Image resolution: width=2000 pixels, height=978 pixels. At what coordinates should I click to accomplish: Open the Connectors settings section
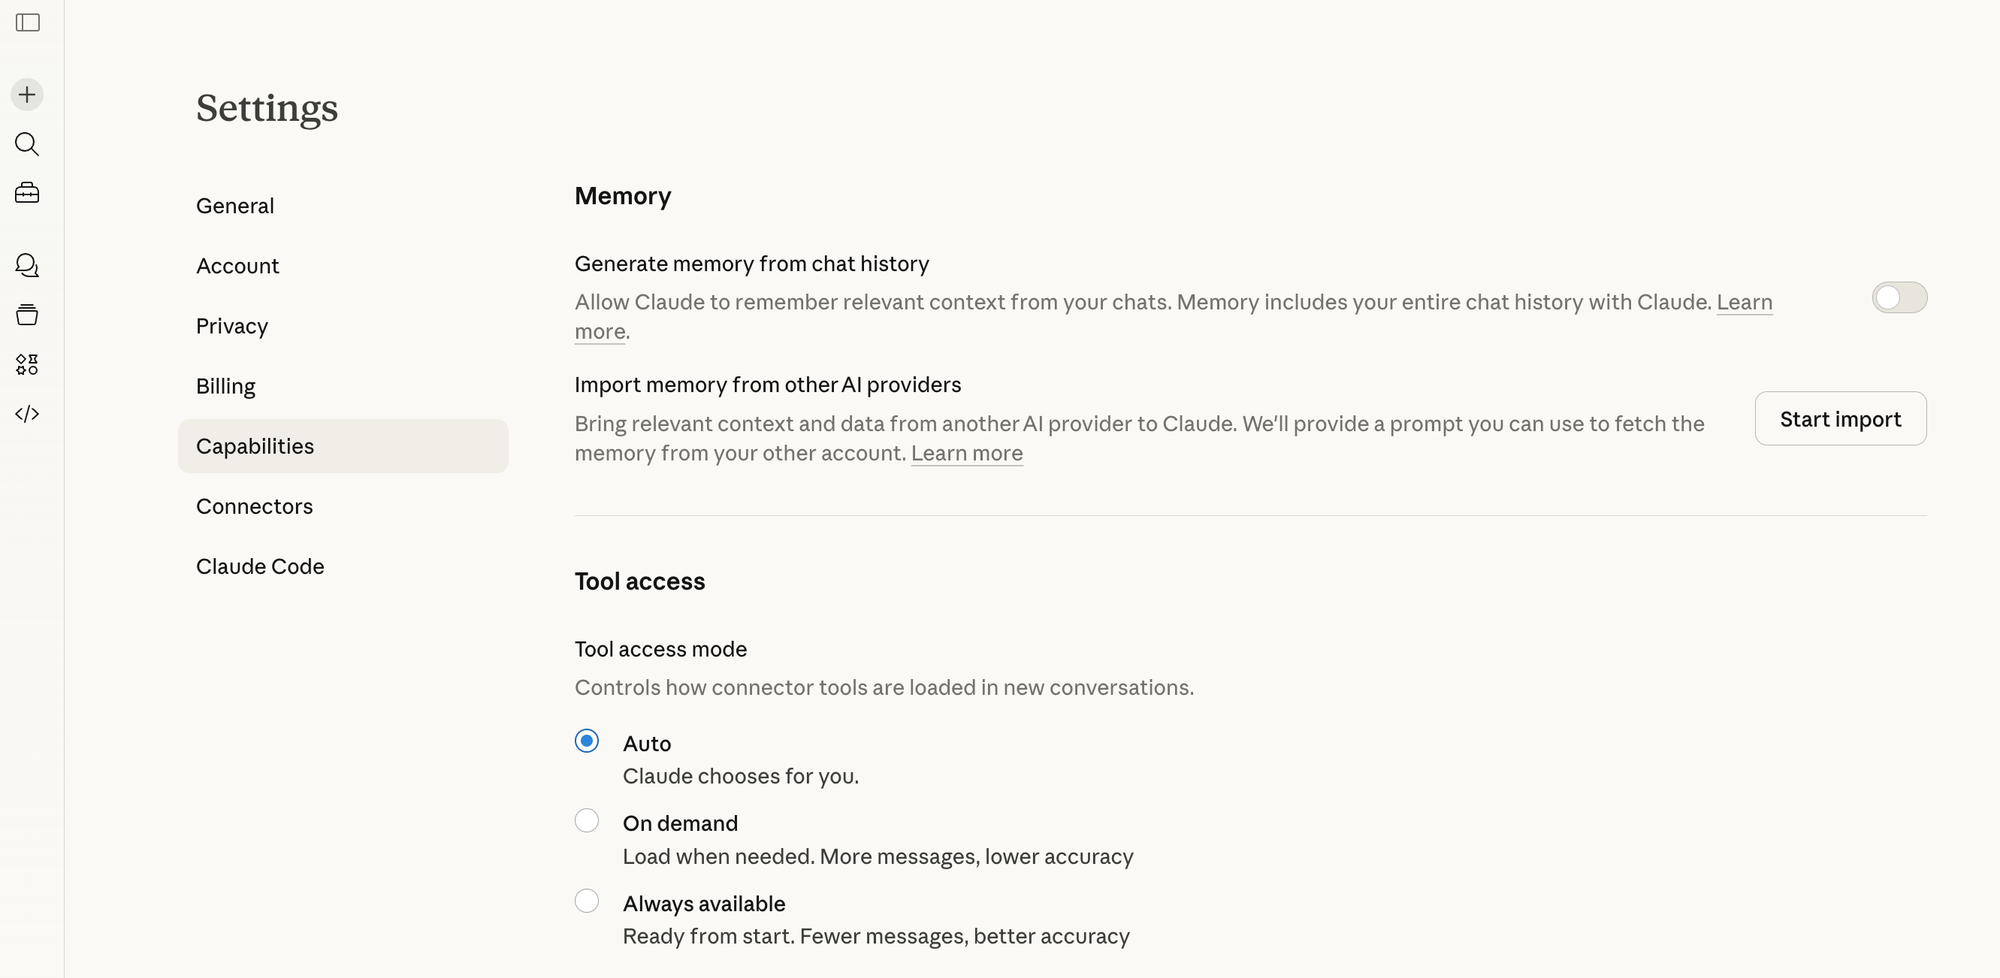[x=254, y=506]
